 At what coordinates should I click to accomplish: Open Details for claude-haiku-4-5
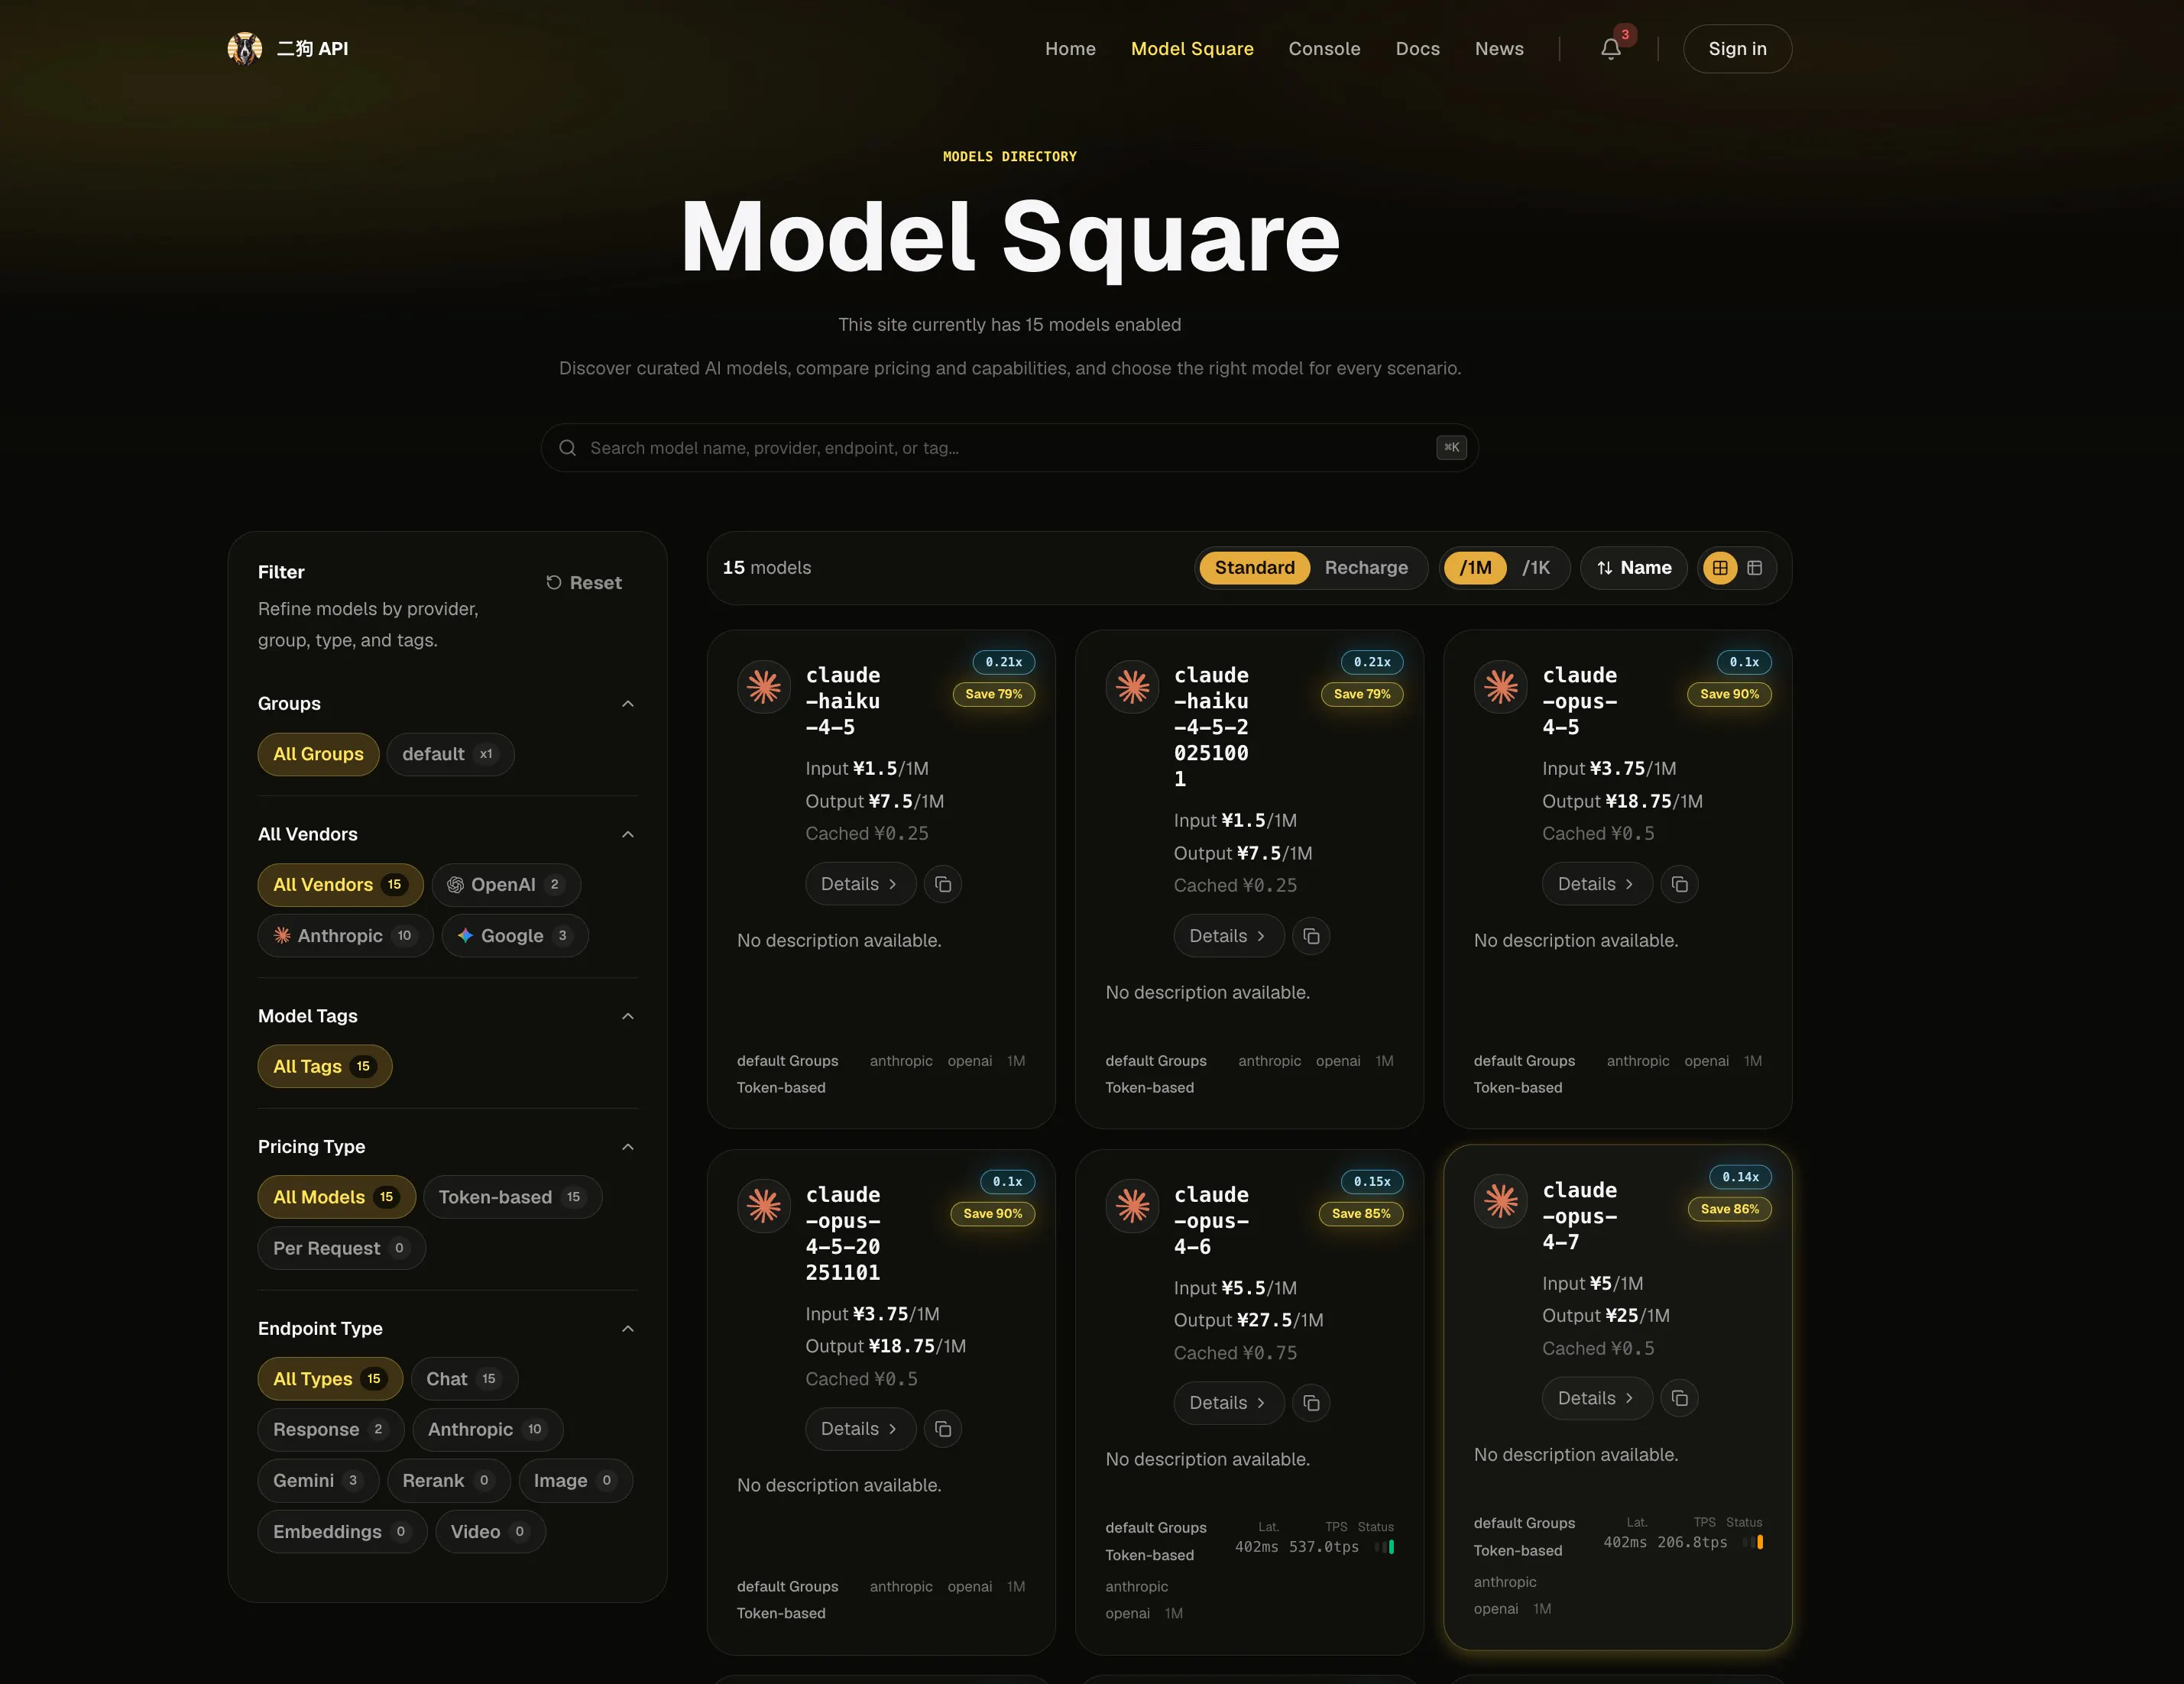click(x=860, y=884)
